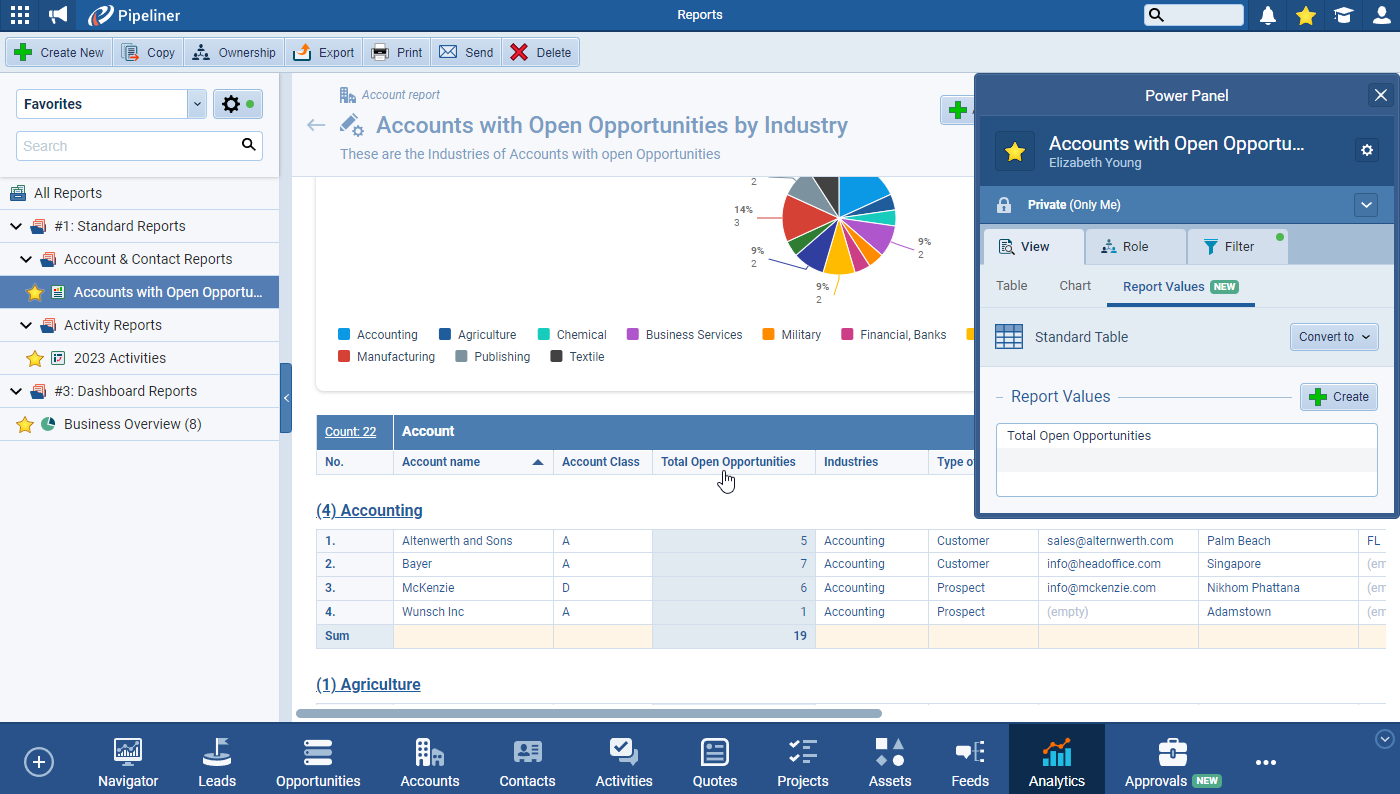Collapse the Activity Reports tree folder

[27, 325]
